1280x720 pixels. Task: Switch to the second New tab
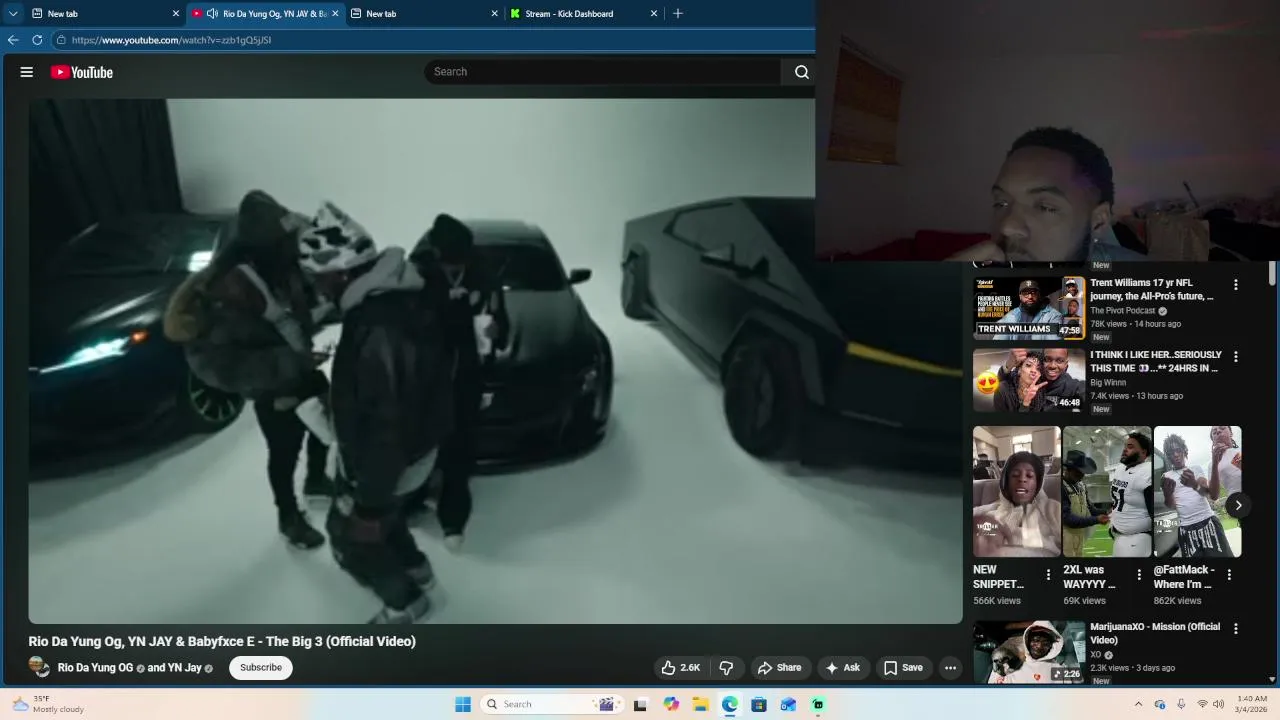click(423, 14)
